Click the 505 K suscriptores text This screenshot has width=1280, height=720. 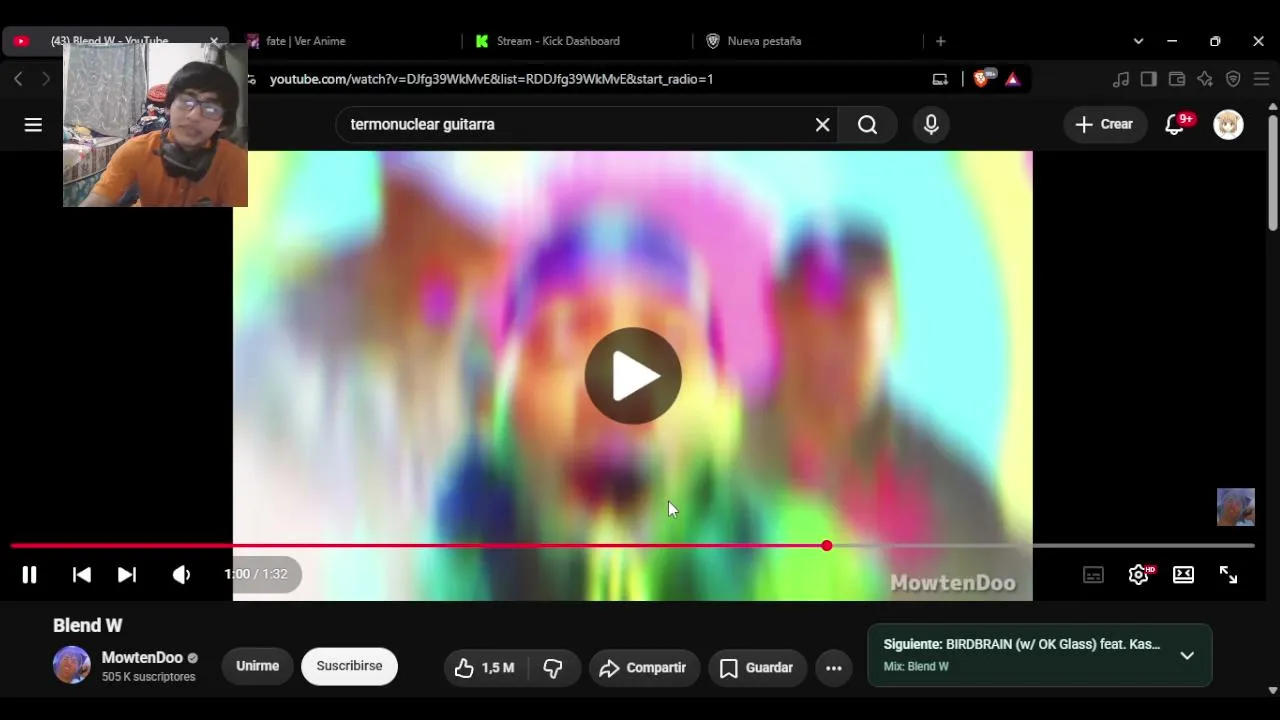(x=149, y=677)
